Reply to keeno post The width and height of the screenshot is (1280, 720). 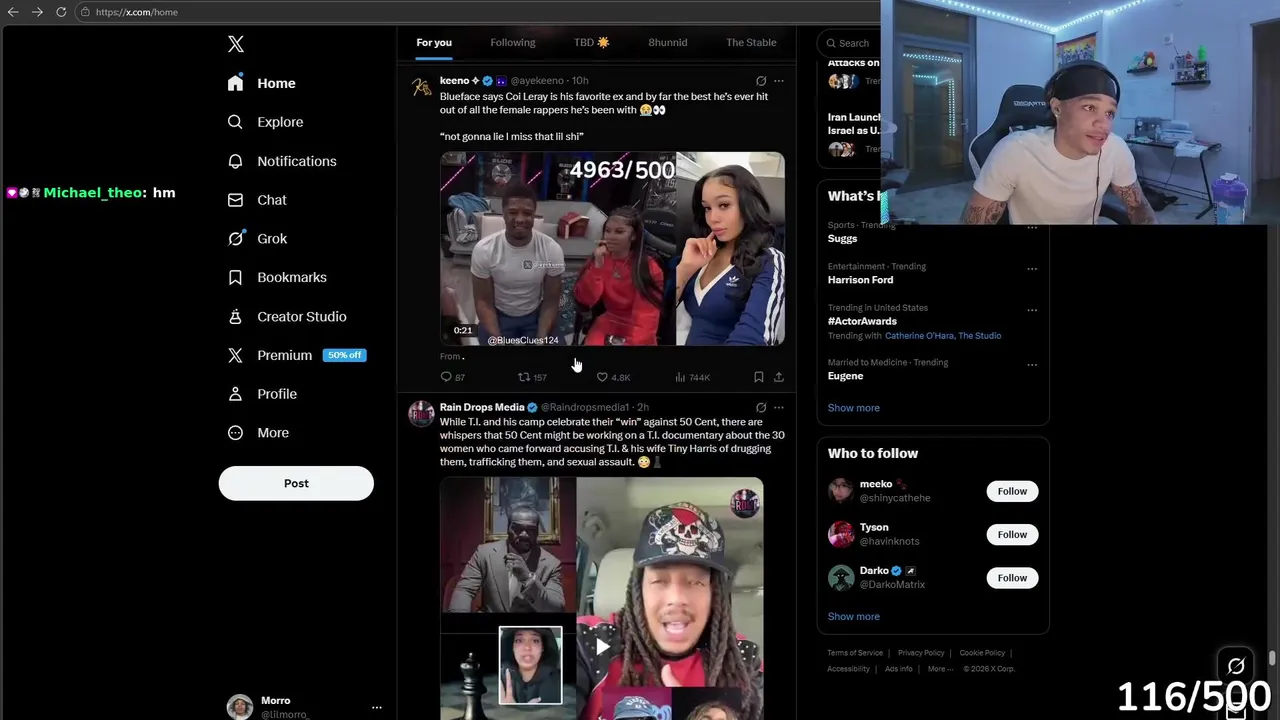click(453, 377)
